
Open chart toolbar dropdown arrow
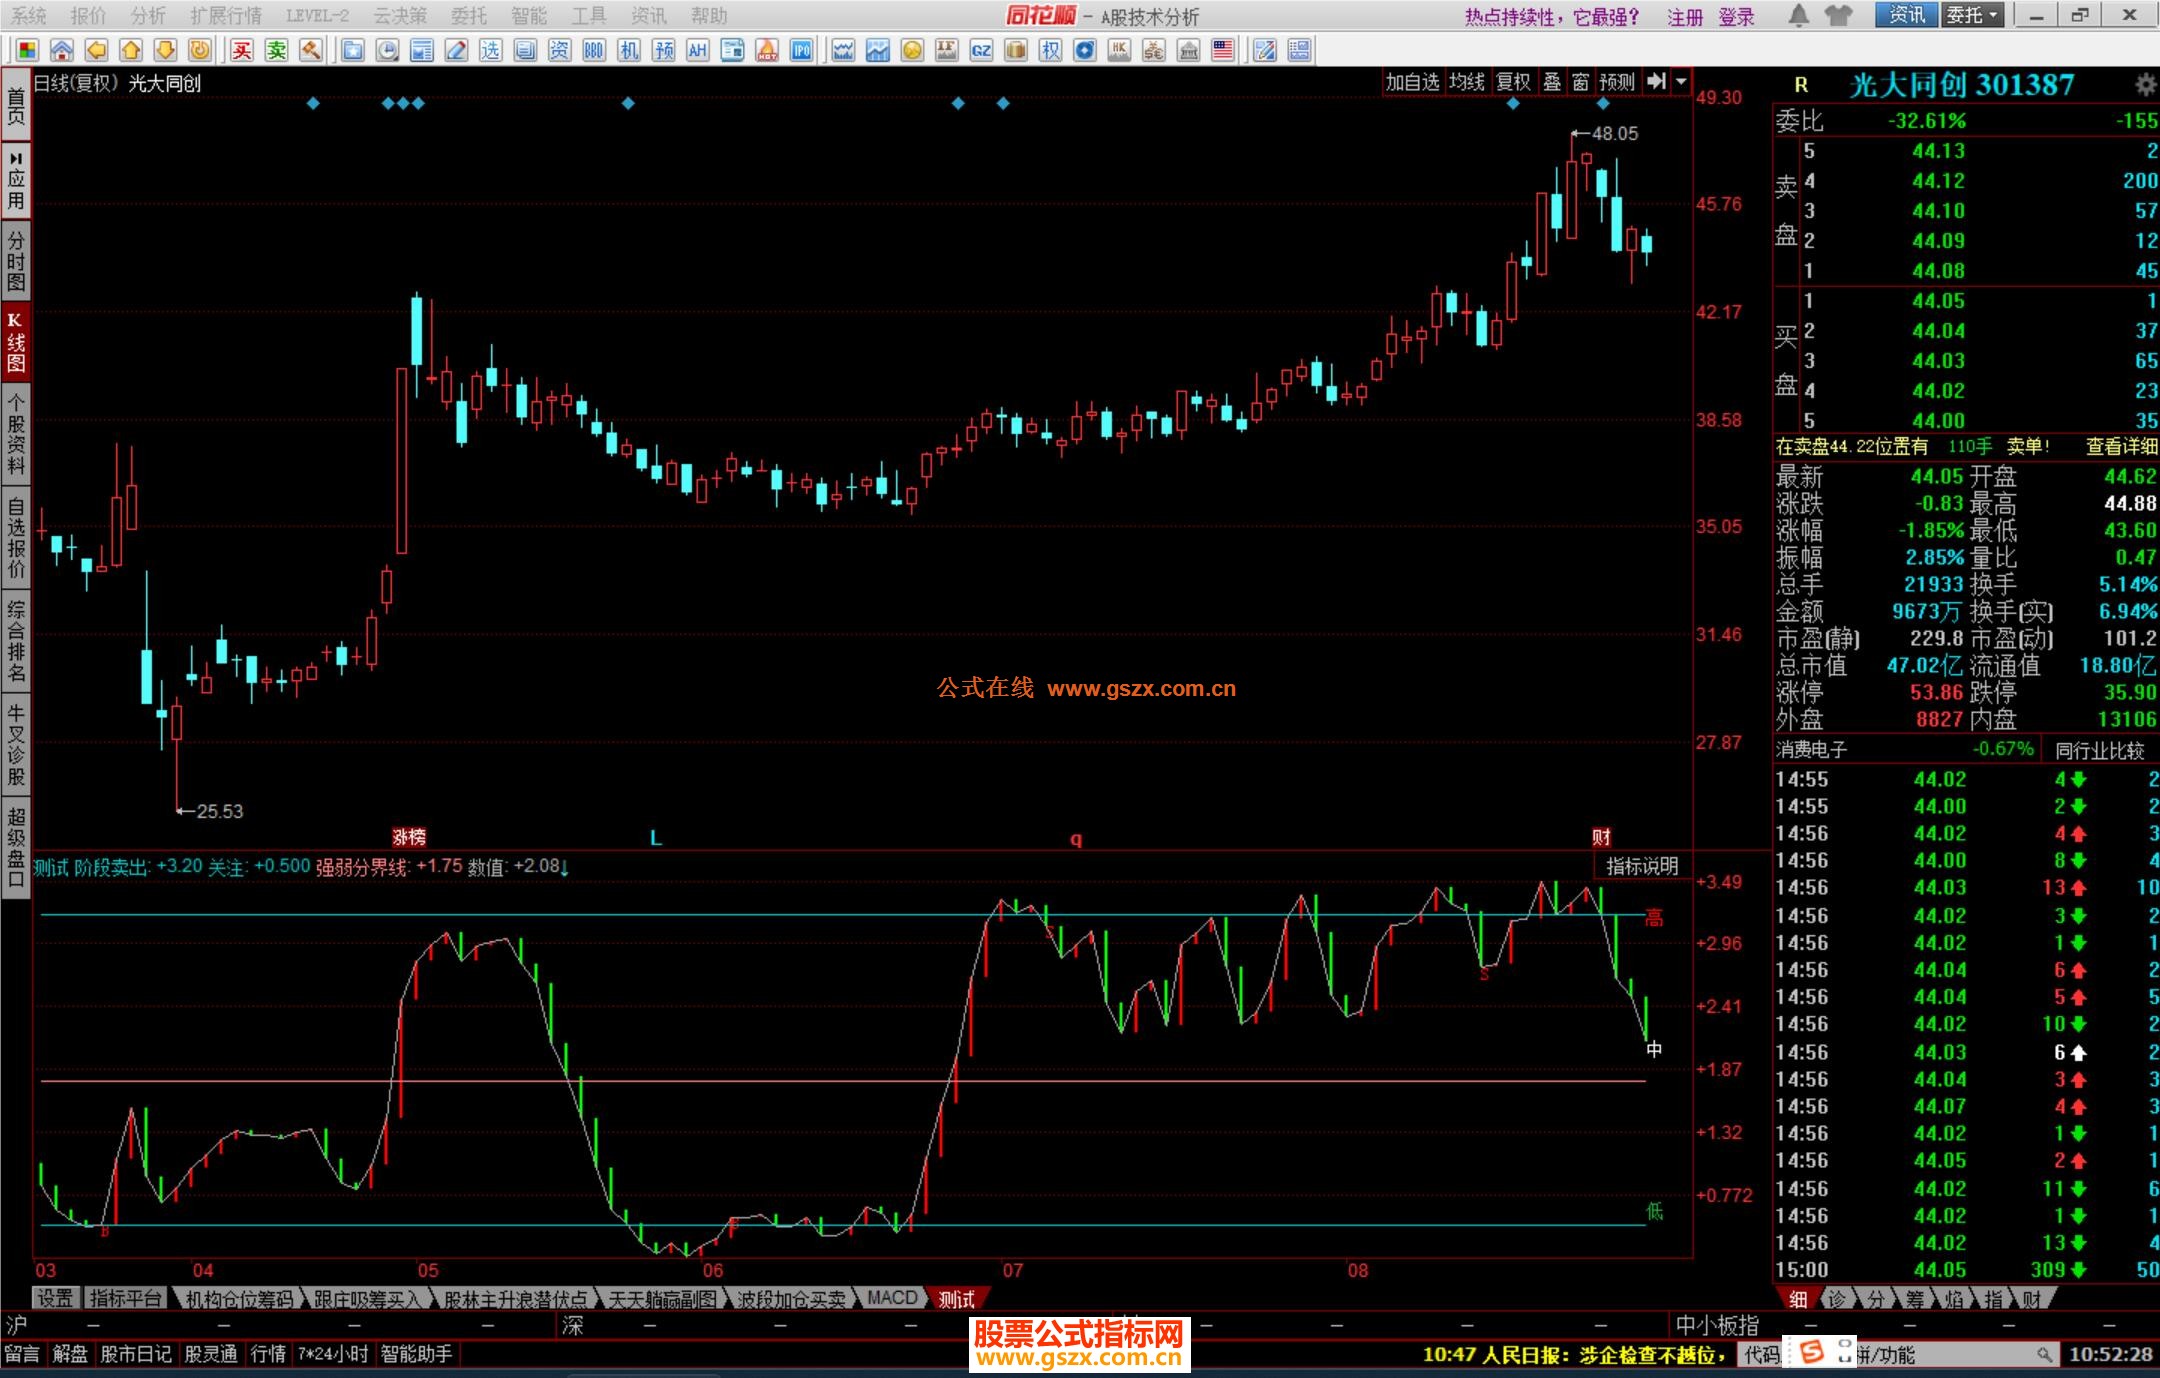(1682, 82)
